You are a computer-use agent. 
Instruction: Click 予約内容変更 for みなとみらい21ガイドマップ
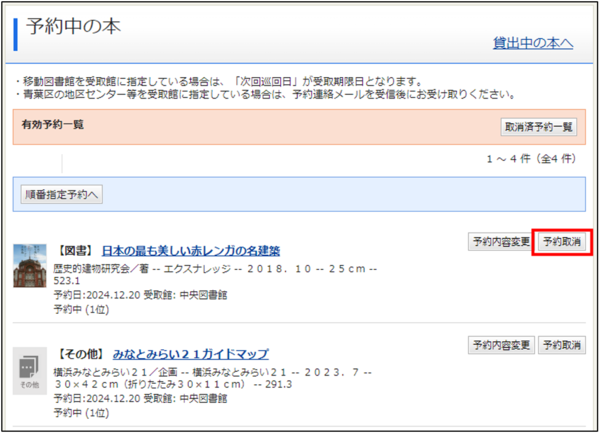(x=500, y=345)
